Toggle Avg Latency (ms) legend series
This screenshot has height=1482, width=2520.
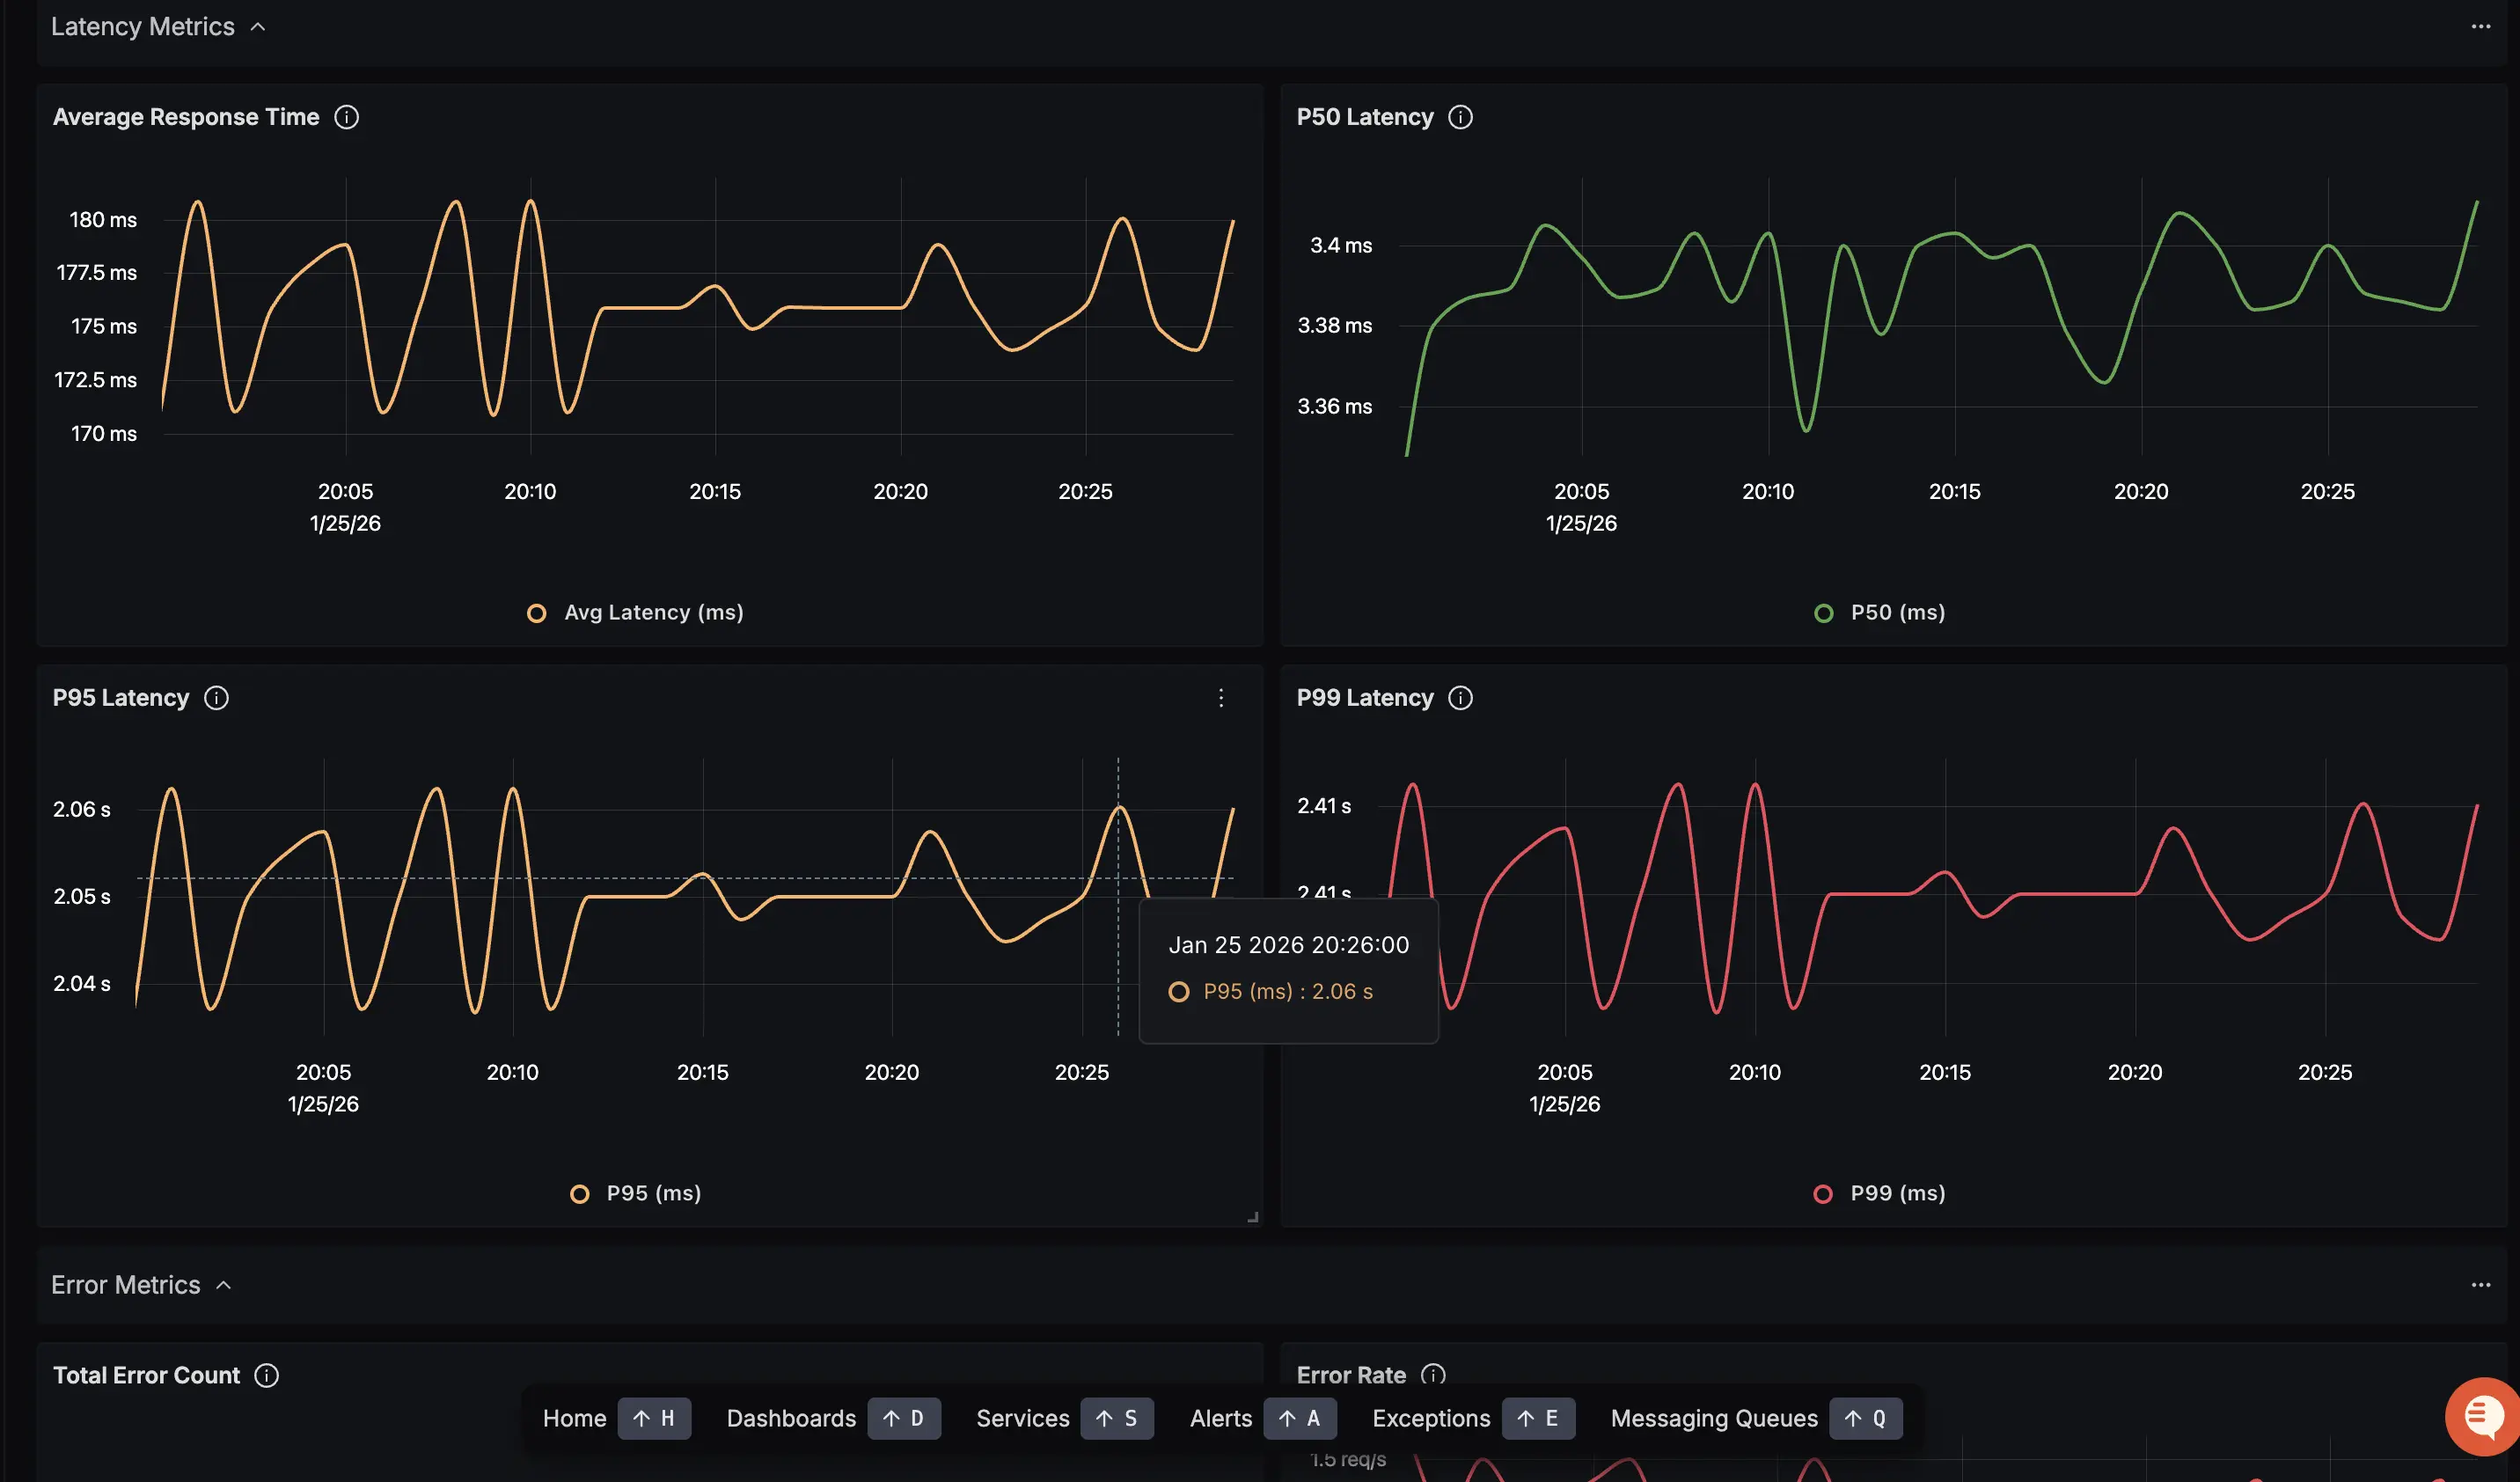click(653, 612)
